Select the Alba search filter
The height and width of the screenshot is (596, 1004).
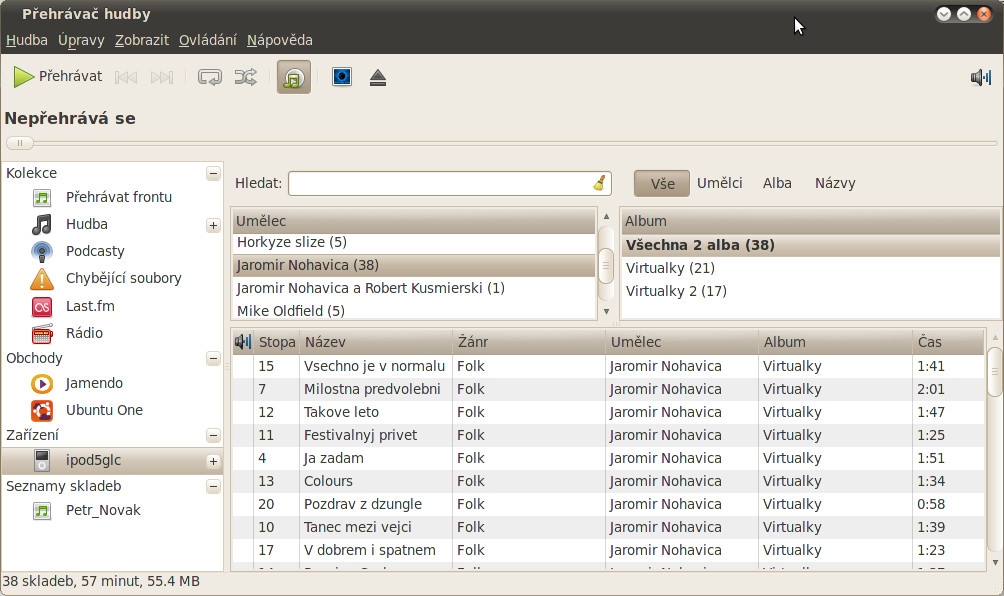tap(777, 183)
